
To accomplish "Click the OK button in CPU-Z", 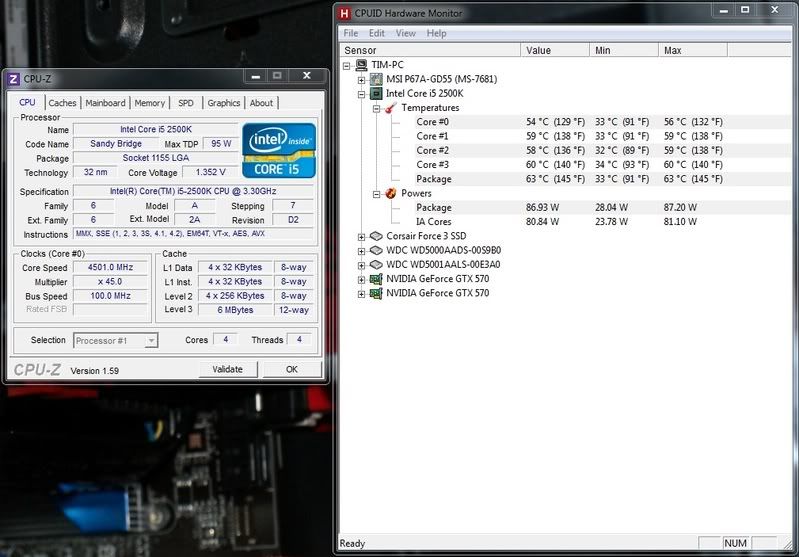I will coord(291,369).
